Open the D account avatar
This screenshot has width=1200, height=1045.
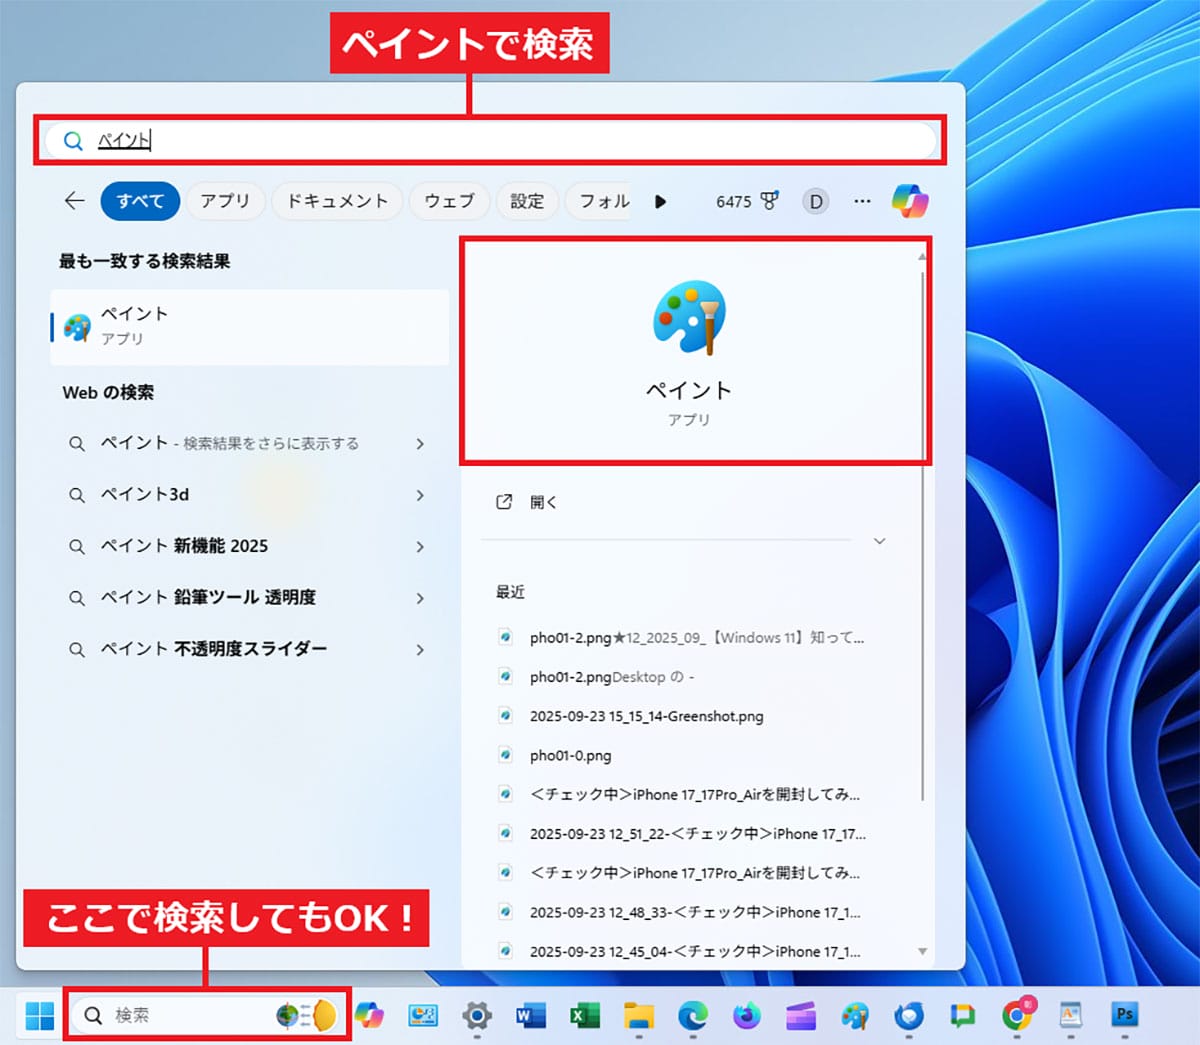click(816, 201)
